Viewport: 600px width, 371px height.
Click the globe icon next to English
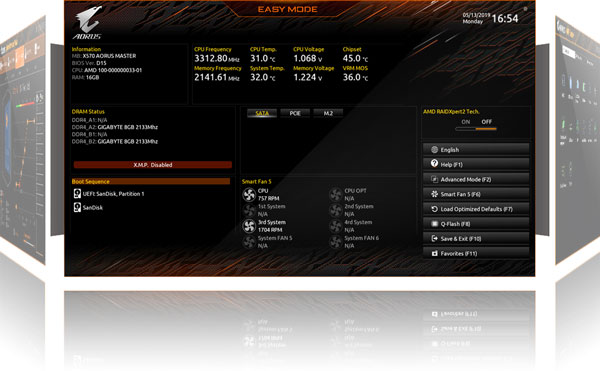point(434,150)
